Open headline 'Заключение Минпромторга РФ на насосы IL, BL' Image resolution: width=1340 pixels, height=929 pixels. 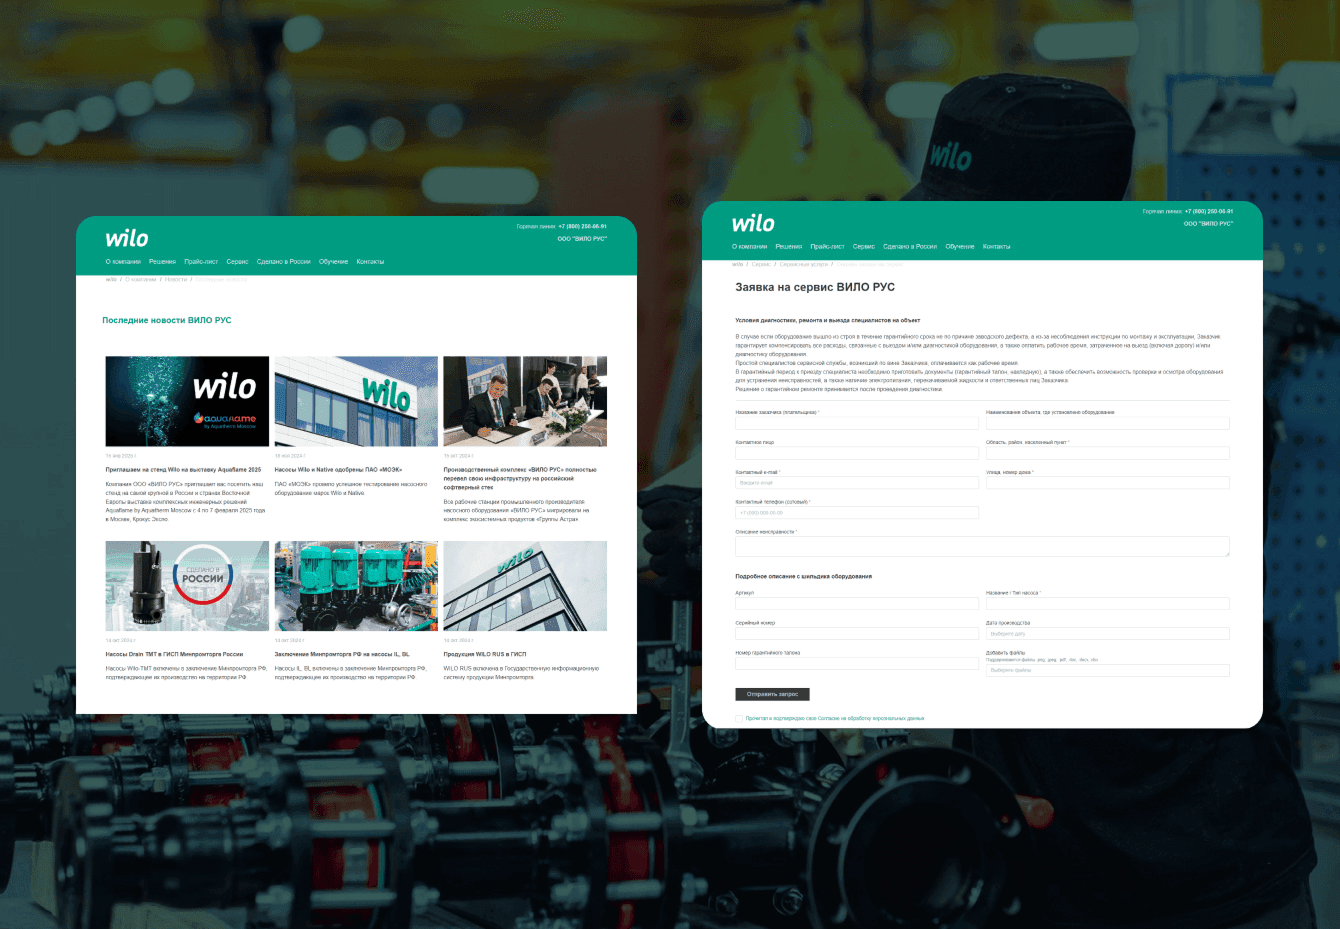[342, 654]
